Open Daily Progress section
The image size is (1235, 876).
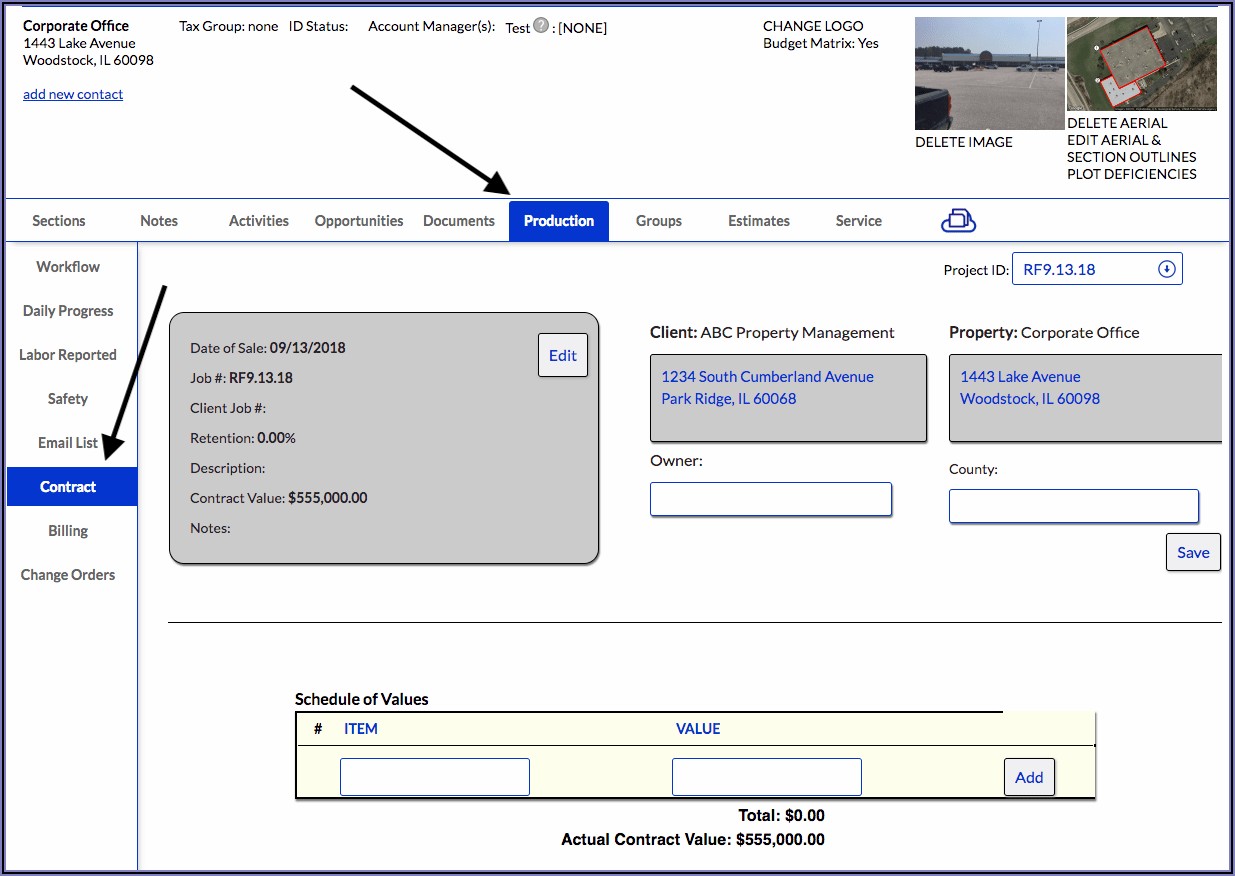pyautogui.click(x=68, y=311)
